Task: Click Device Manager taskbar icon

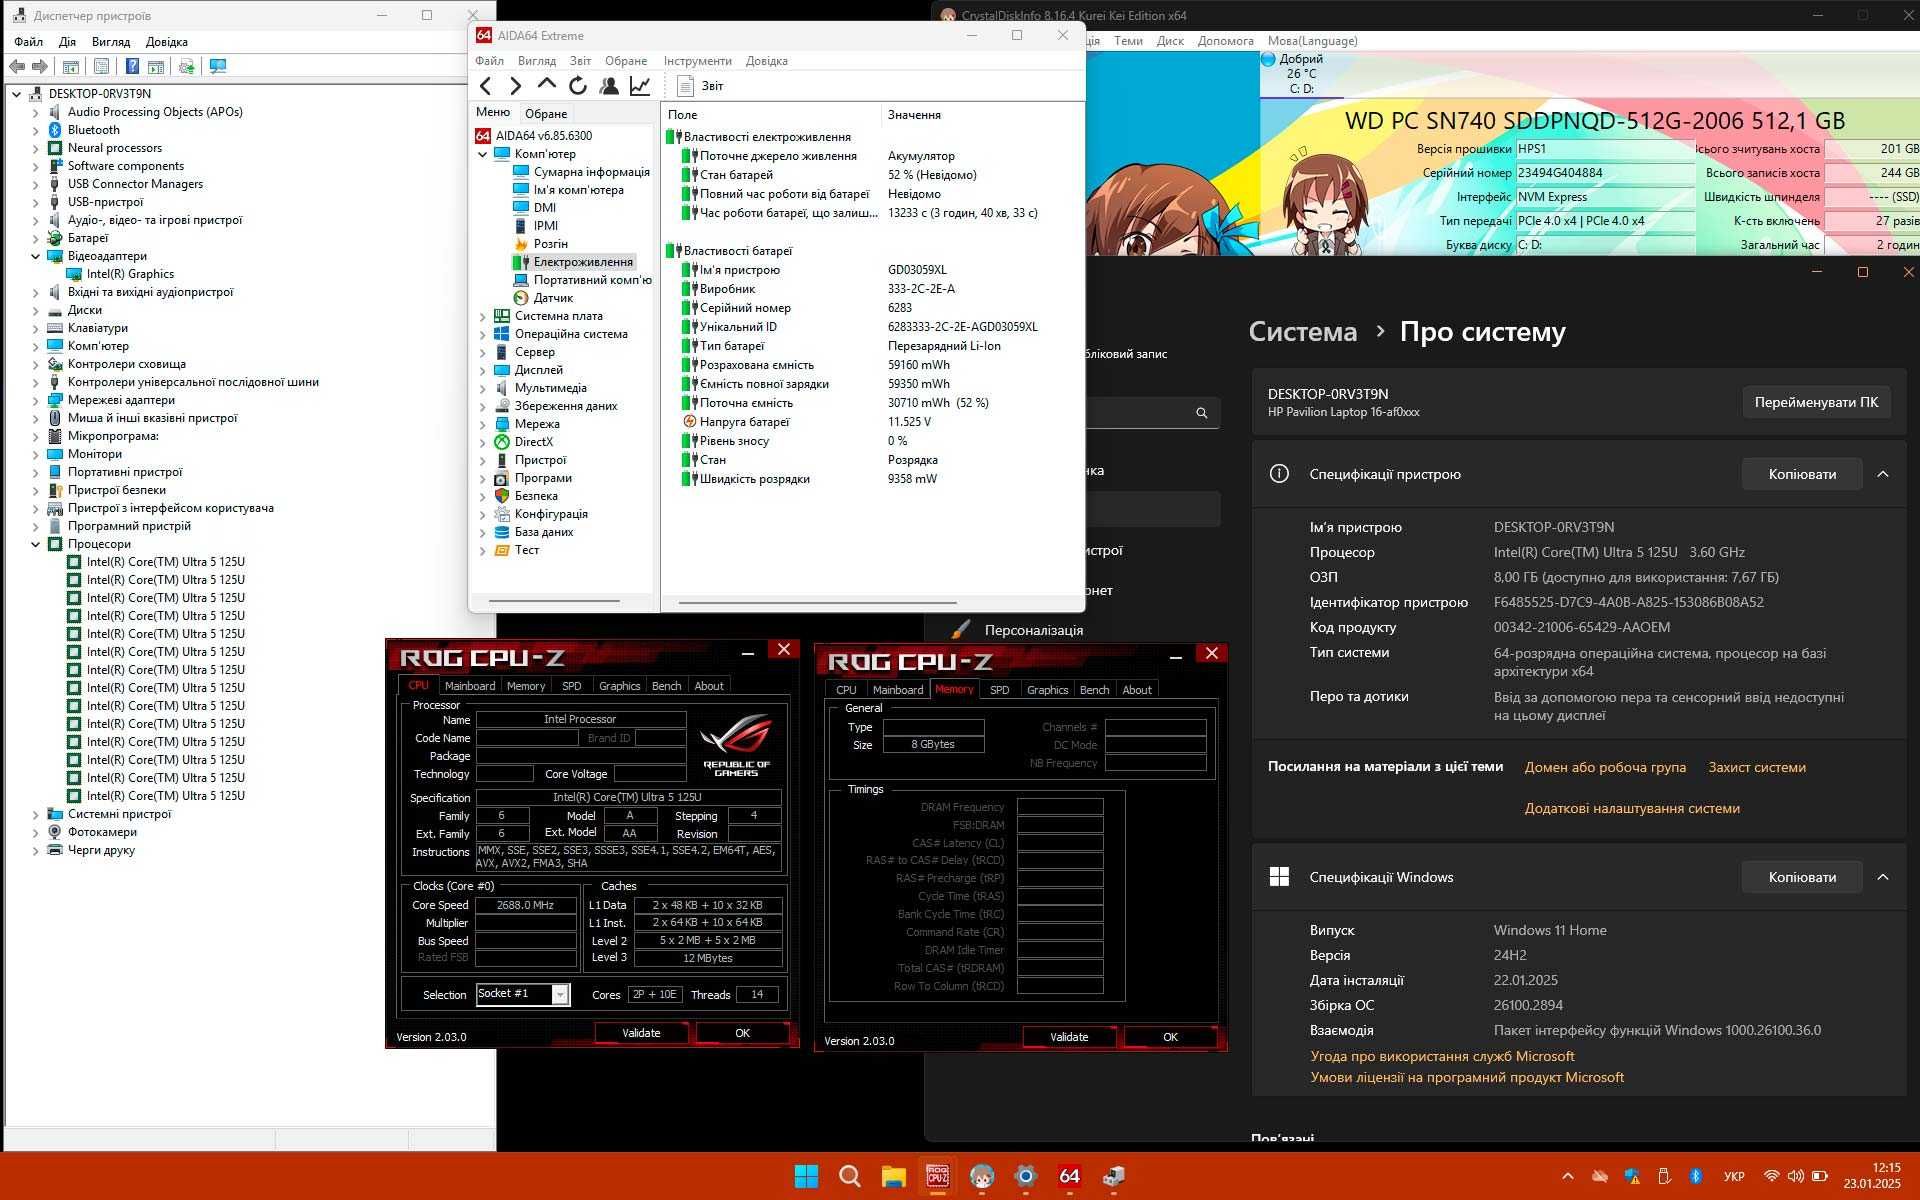Action: 1113,1176
